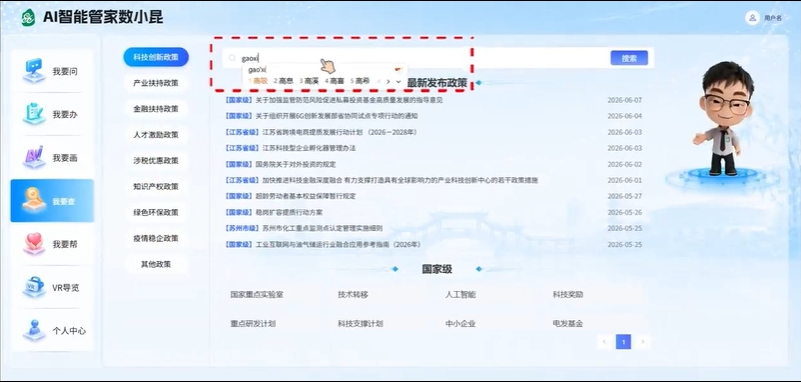This screenshot has width=801, height=382.
Task: Switch to 人才激励政策 tab
Action: click(x=156, y=135)
